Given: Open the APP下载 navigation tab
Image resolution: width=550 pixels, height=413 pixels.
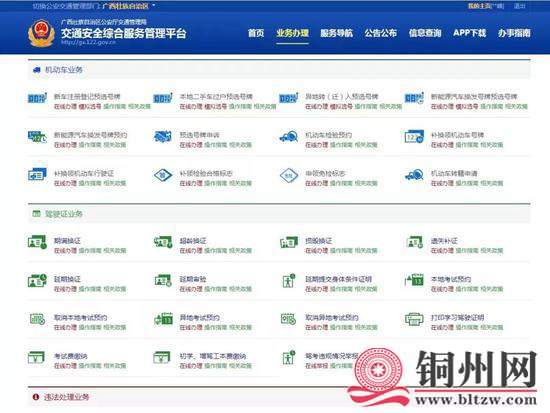Looking at the screenshot, I should [469, 33].
